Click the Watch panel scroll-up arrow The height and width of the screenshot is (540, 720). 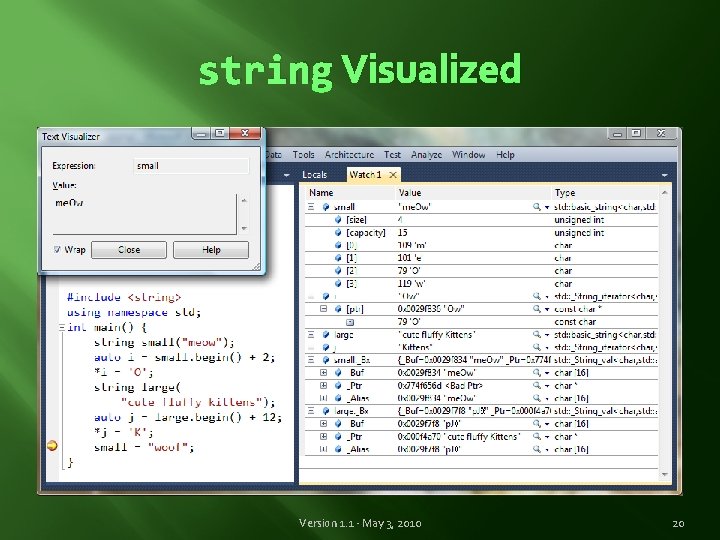664,193
